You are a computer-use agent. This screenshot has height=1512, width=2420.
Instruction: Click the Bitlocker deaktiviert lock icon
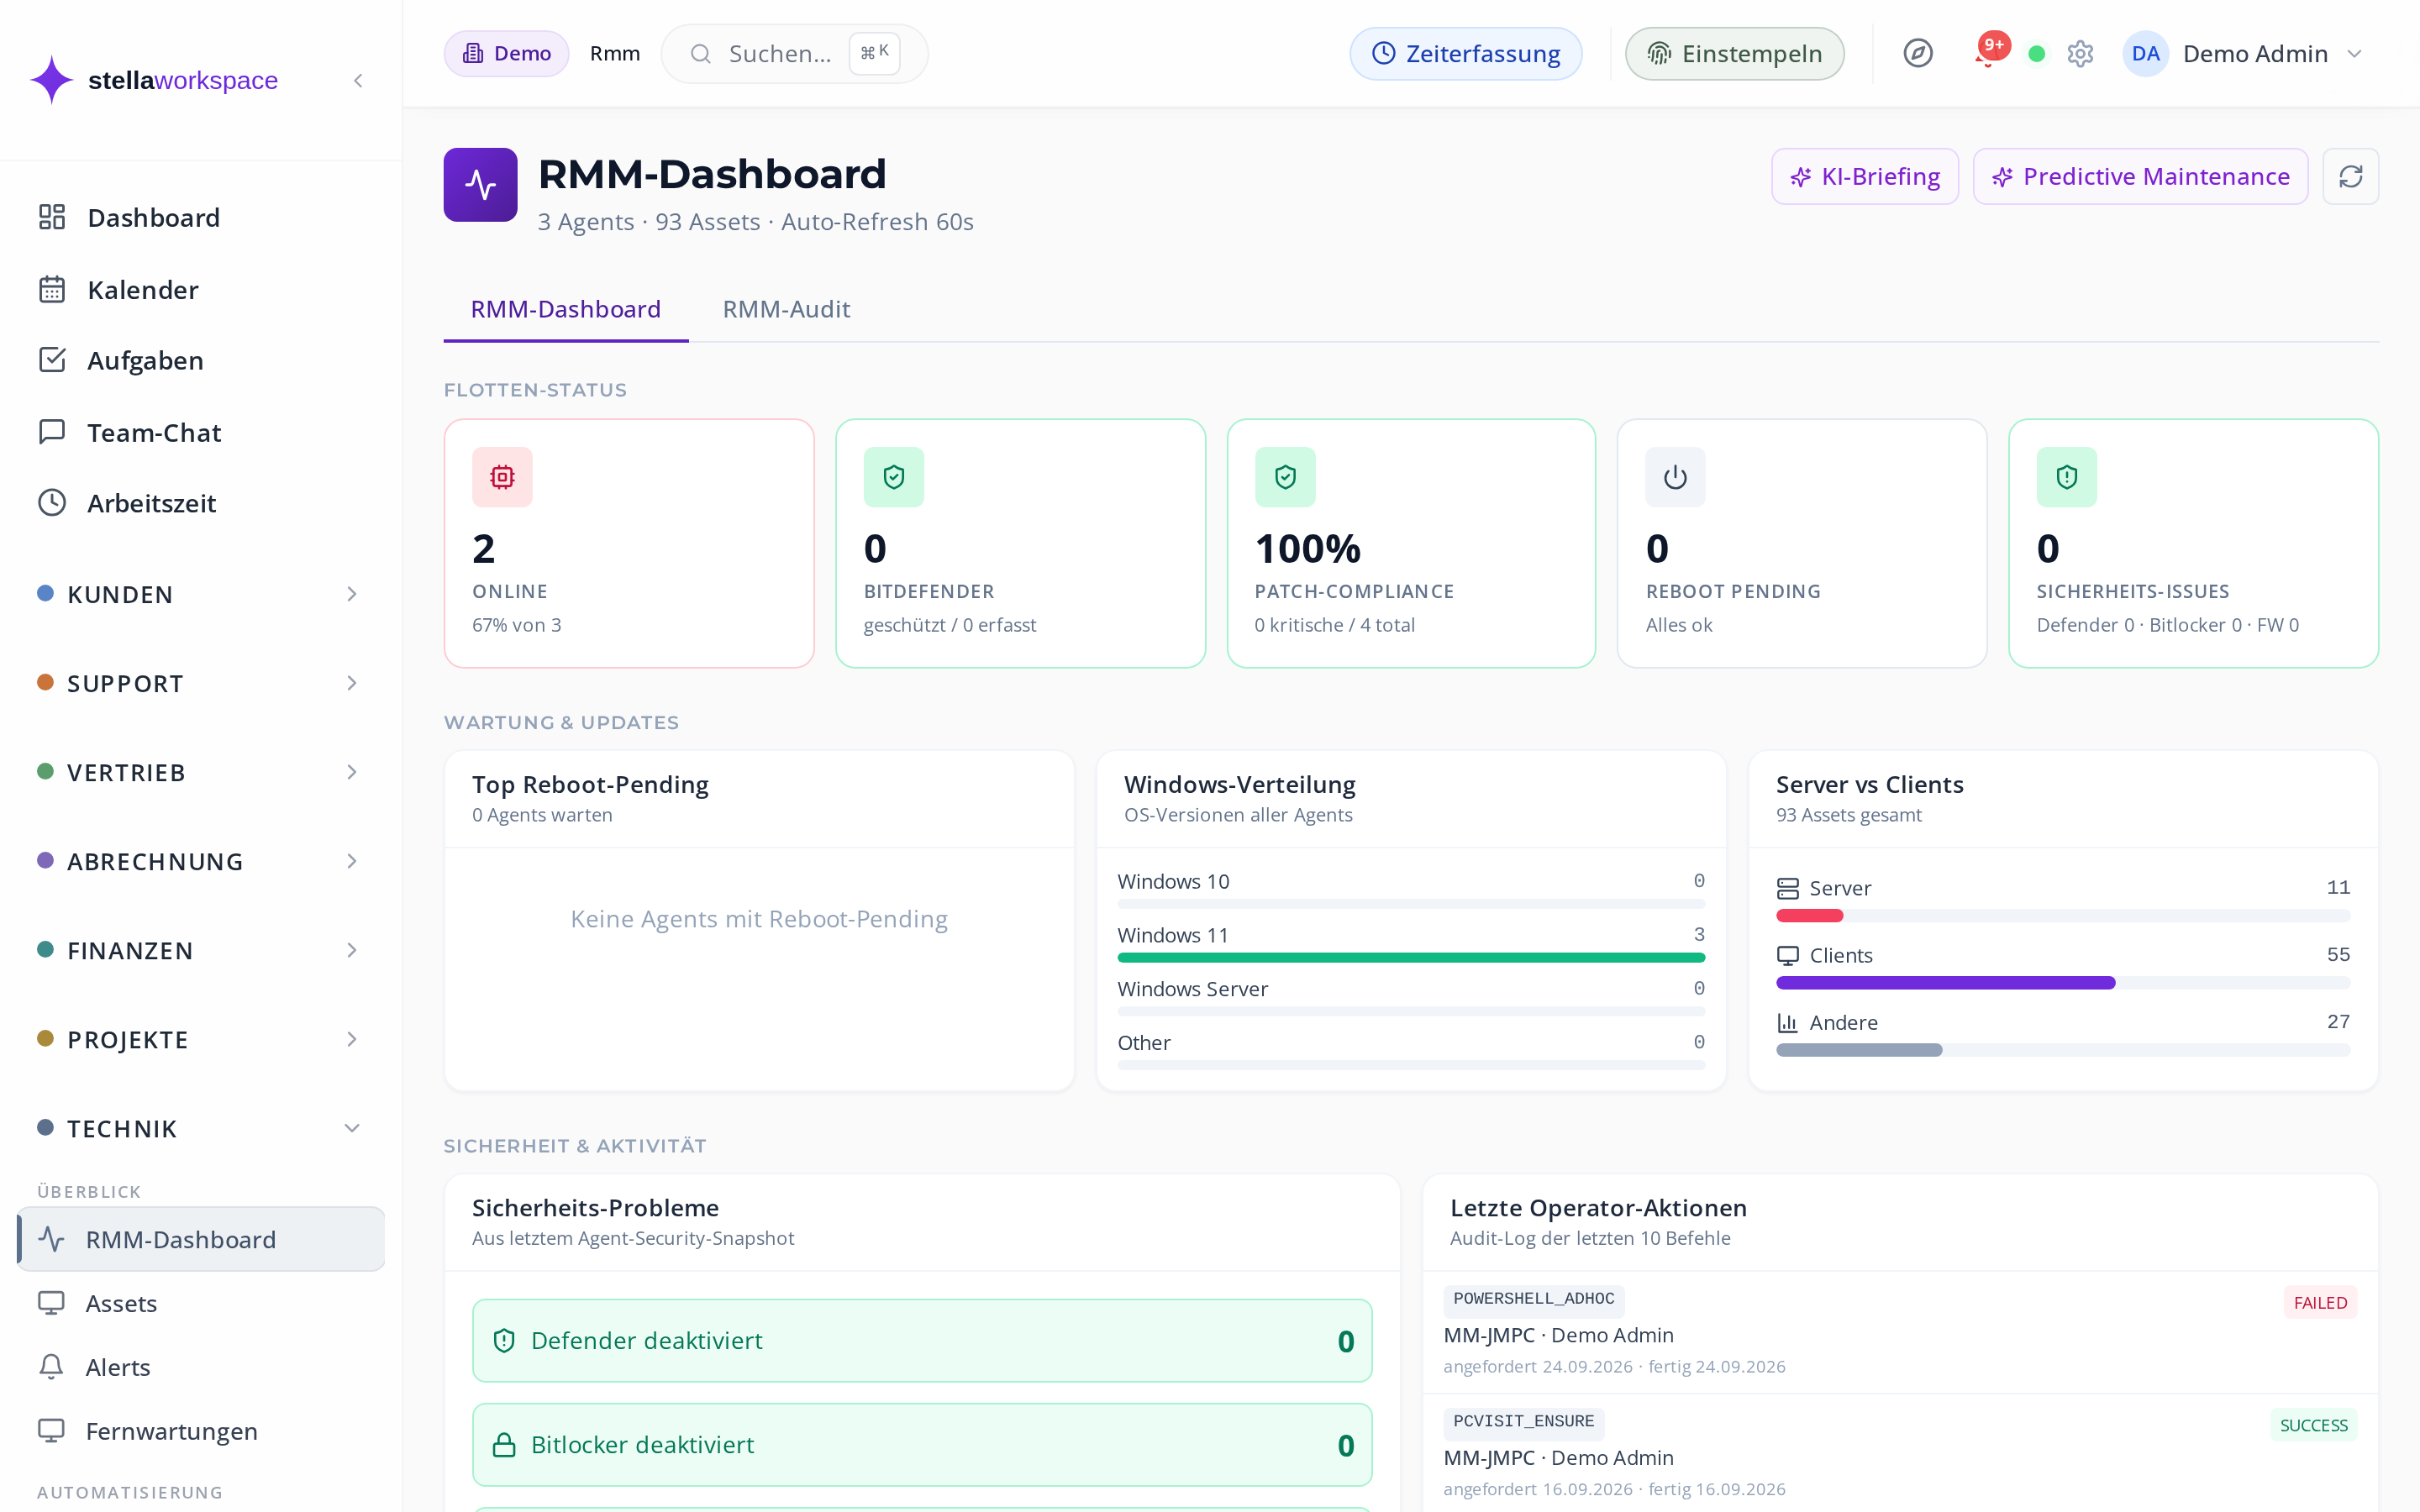(x=504, y=1445)
